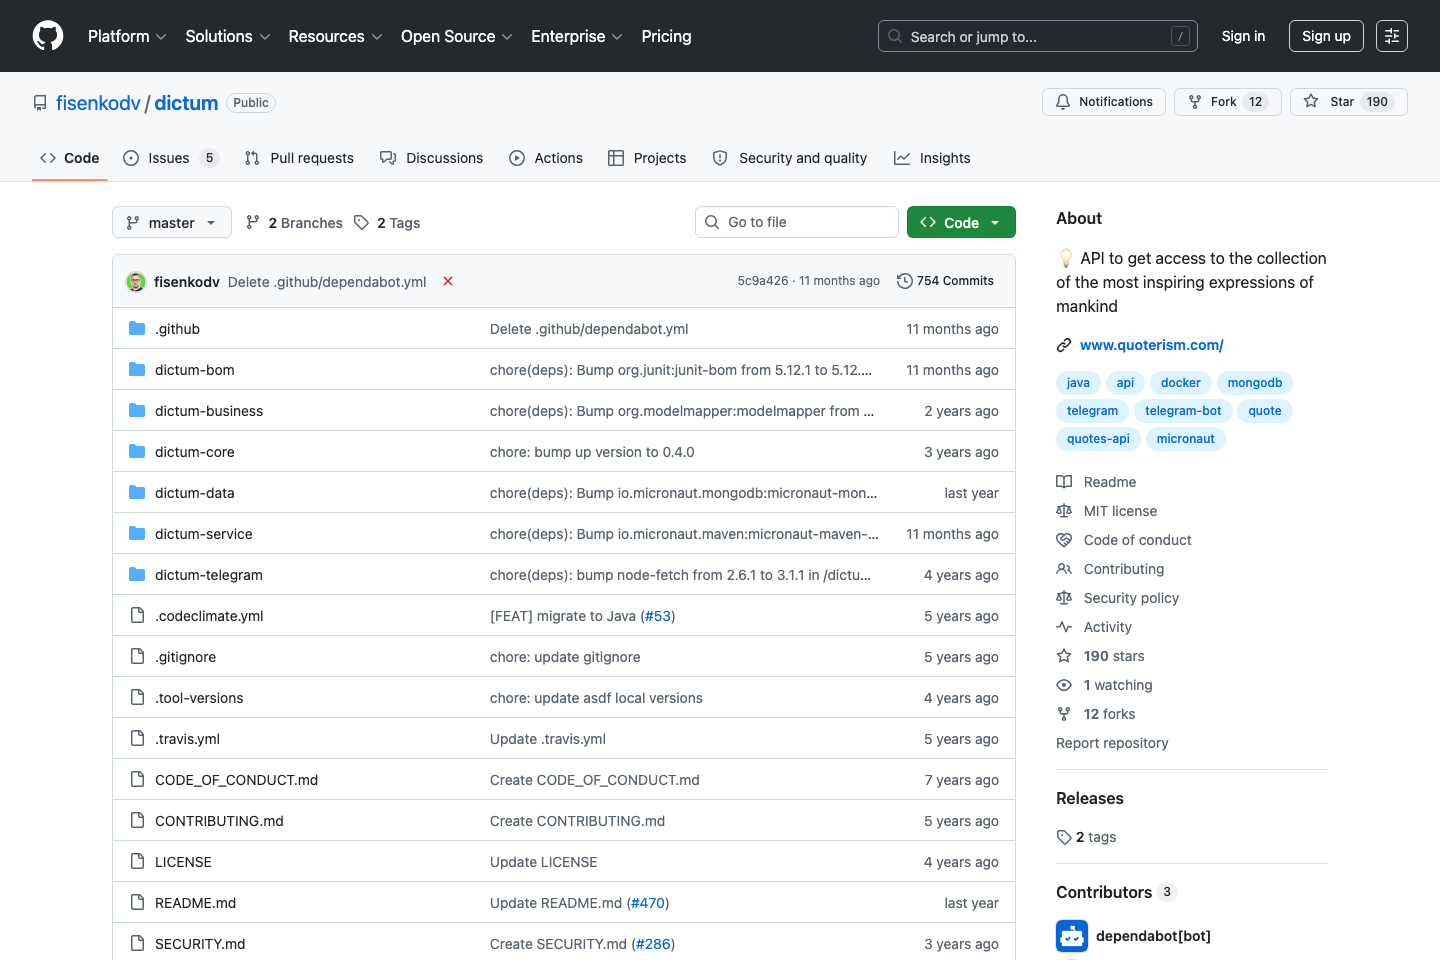Open the master branch dropdown

(171, 223)
